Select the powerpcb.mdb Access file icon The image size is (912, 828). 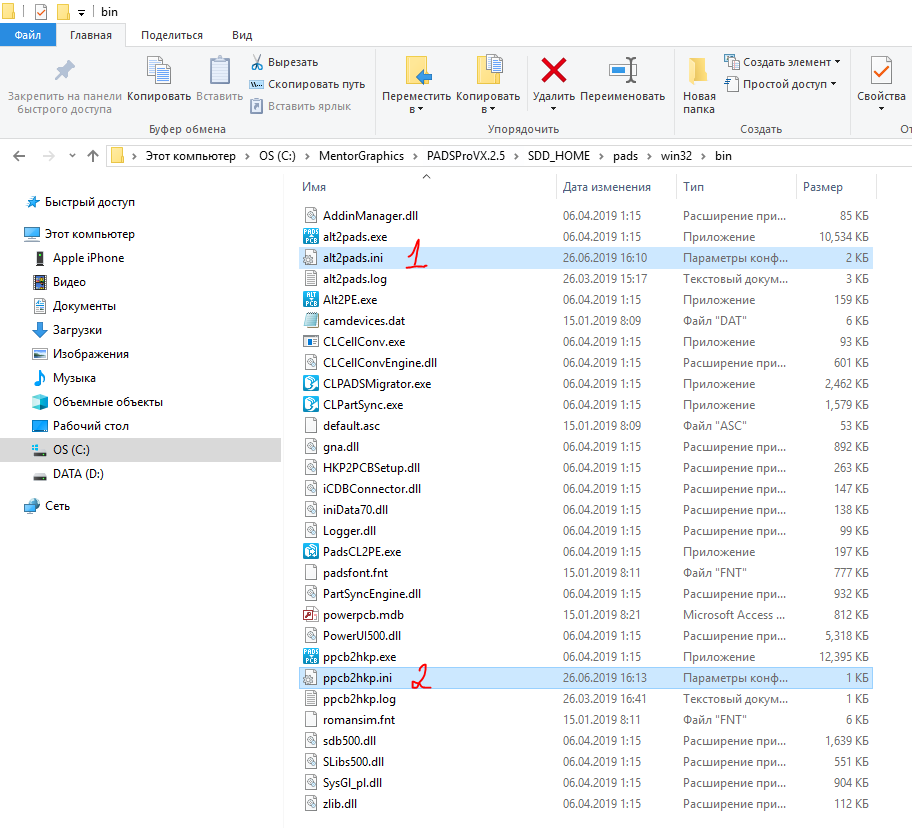click(x=311, y=614)
